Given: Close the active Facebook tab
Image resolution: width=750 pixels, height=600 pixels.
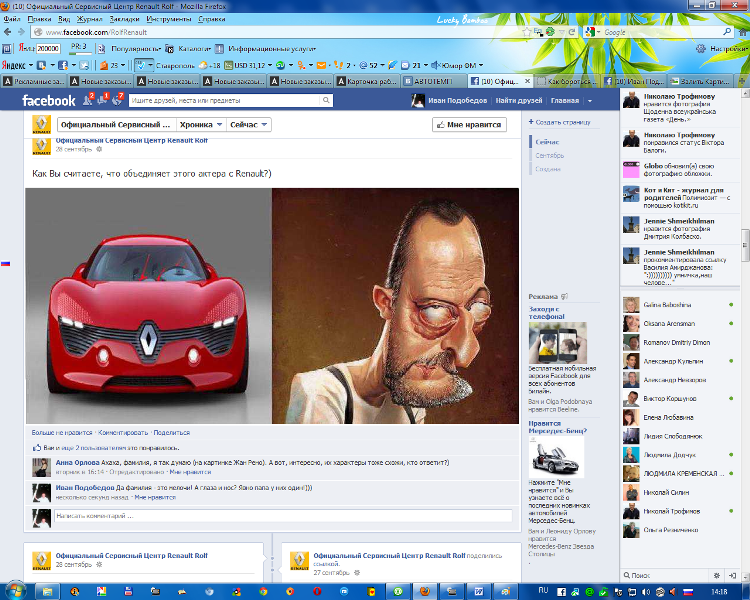Looking at the screenshot, I should (x=527, y=81).
